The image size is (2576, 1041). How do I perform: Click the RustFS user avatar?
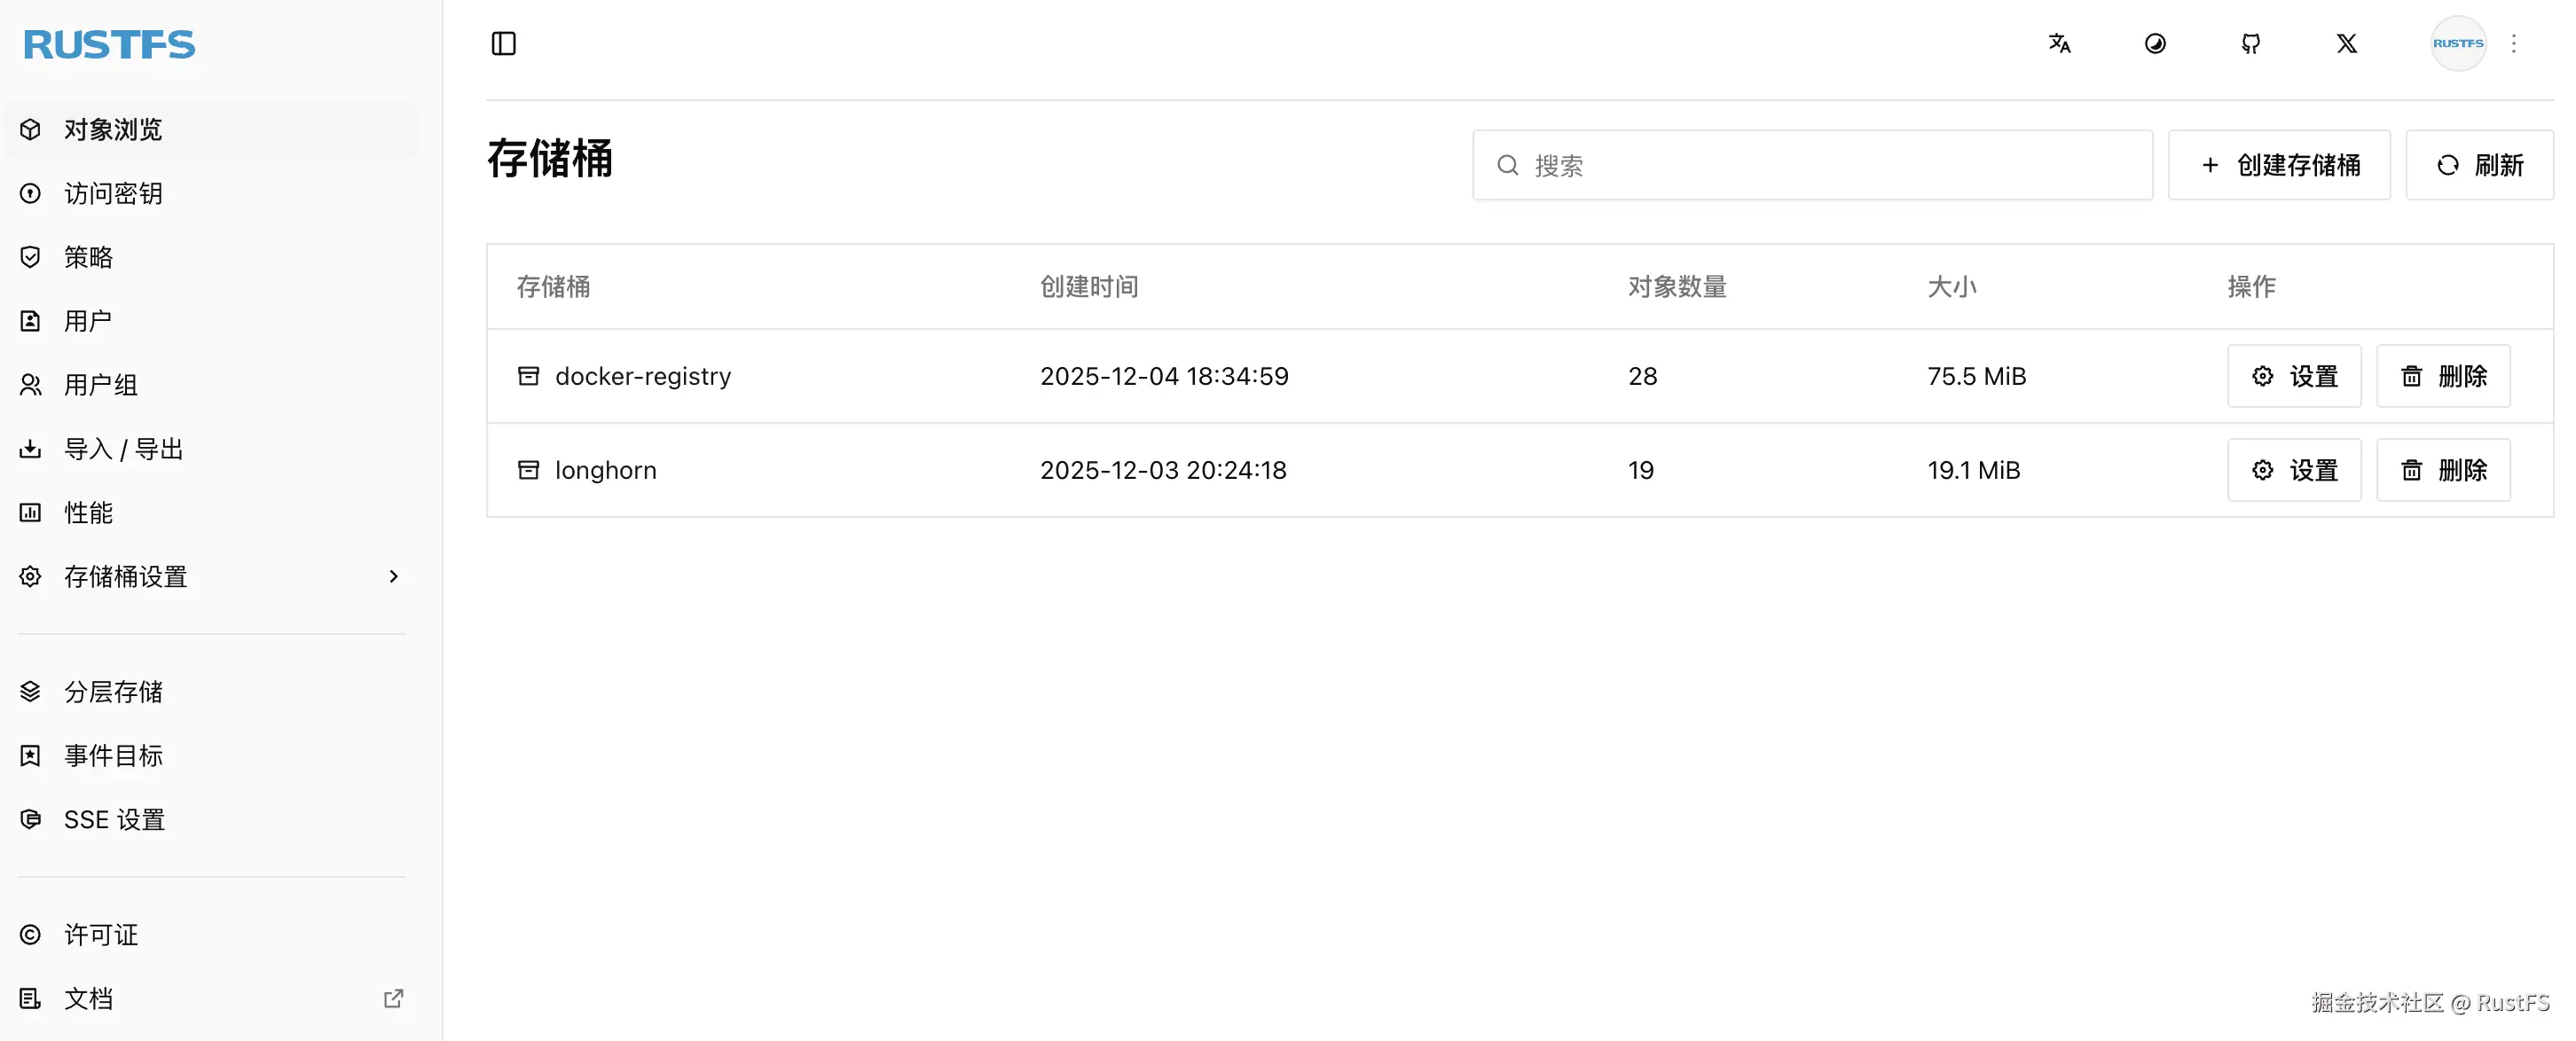[2457, 44]
